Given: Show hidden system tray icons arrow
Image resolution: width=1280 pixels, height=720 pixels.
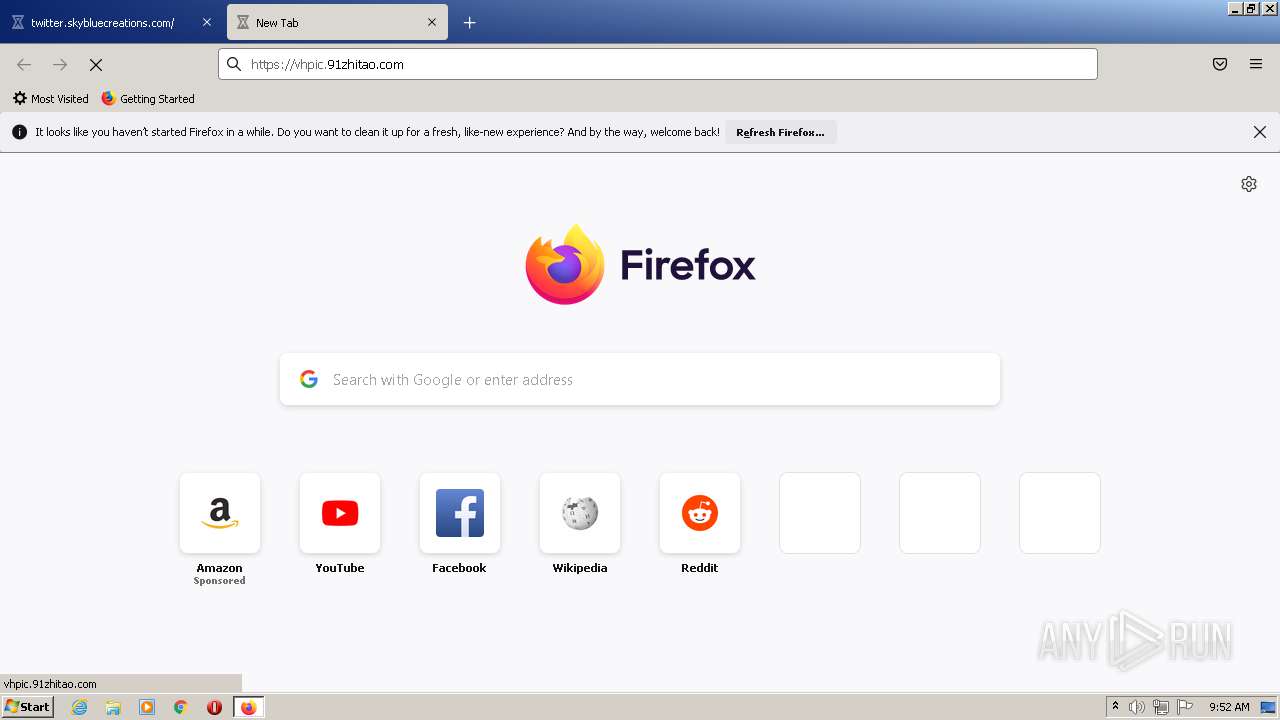Looking at the screenshot, I should (1116, 707).
